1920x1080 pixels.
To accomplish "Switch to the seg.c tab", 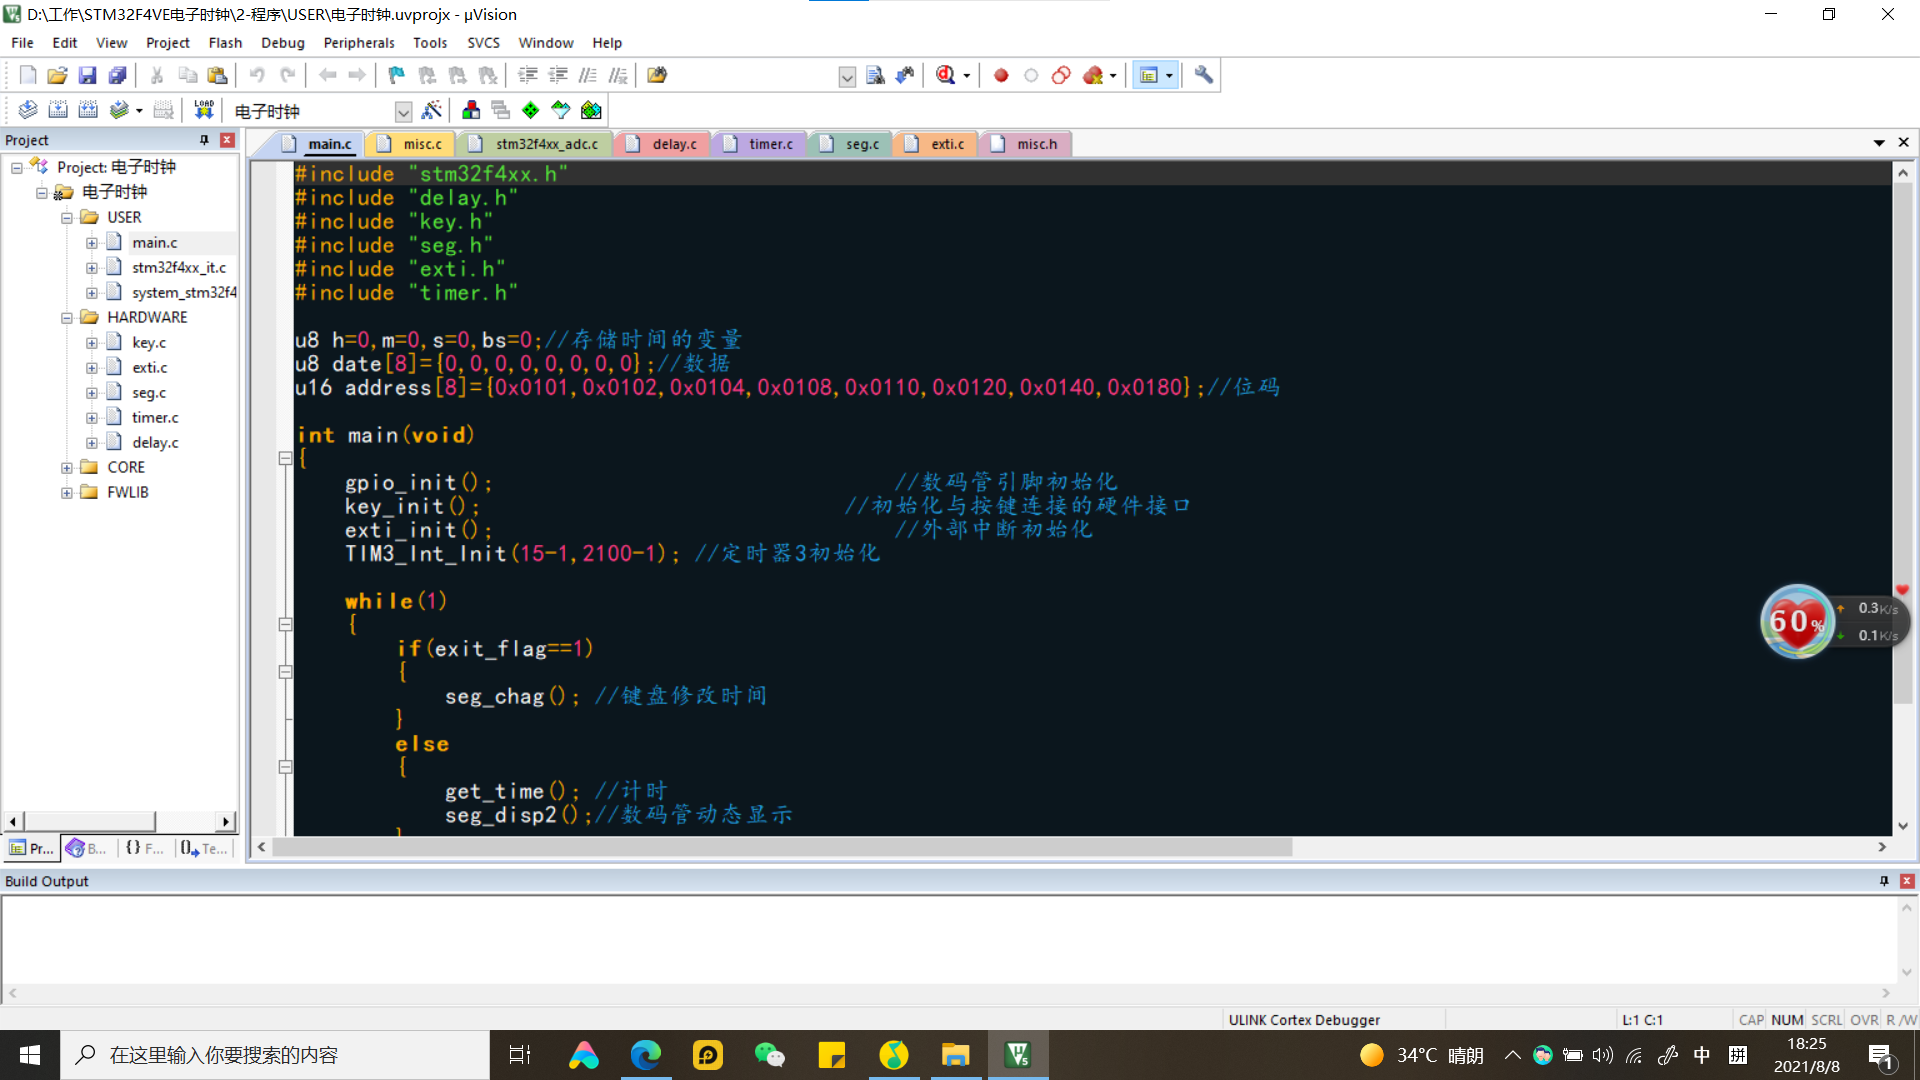I will pyautogui.click(x=850, y=144).
